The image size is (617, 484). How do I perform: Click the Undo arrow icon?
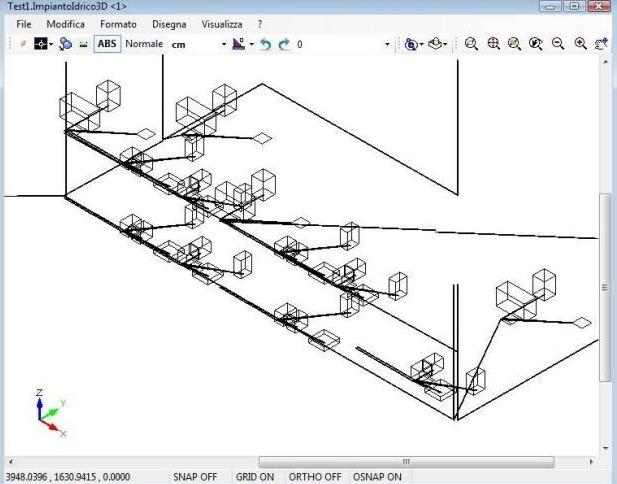[267, 45]
